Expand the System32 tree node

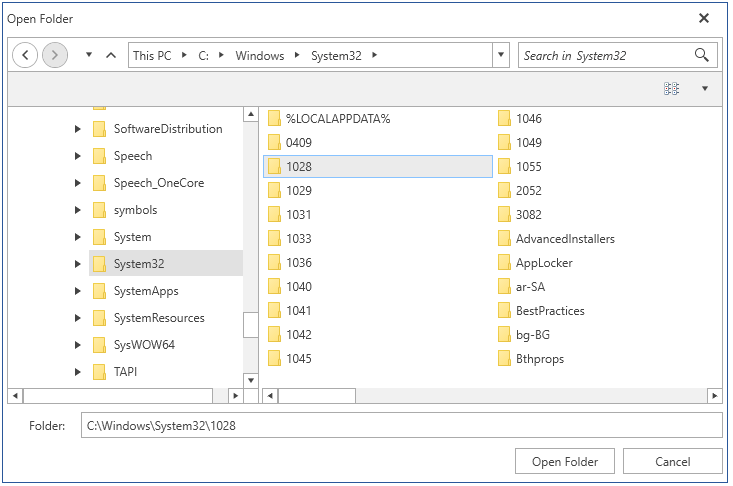click(78, 264)
